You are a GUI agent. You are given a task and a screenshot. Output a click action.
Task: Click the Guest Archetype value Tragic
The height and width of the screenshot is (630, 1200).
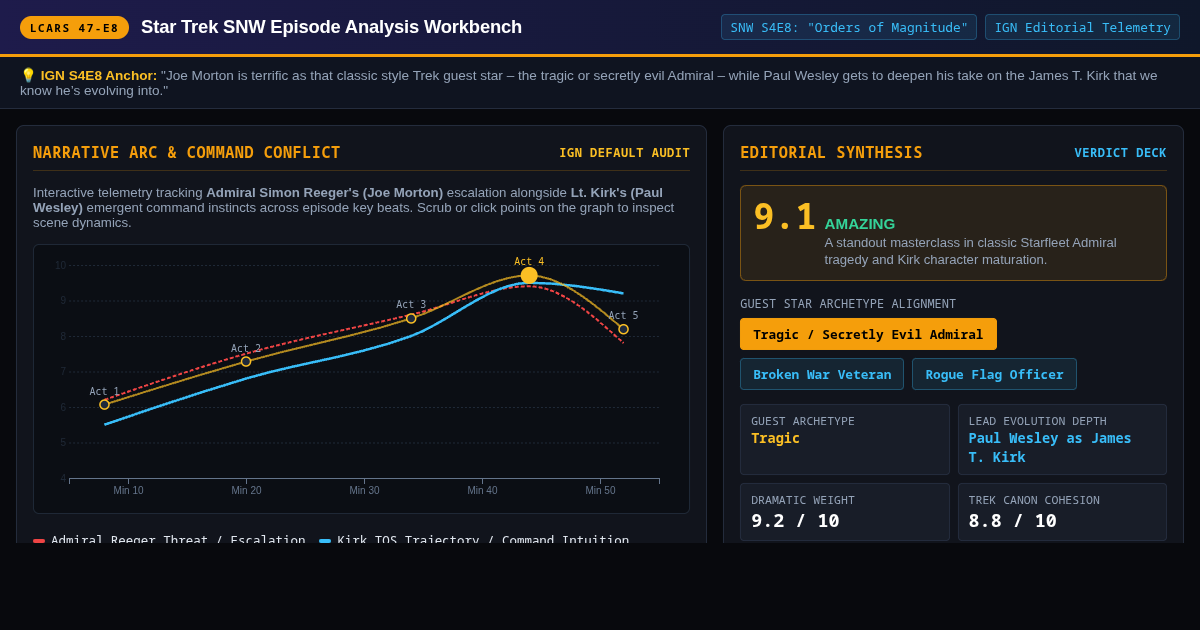[776, 438]
